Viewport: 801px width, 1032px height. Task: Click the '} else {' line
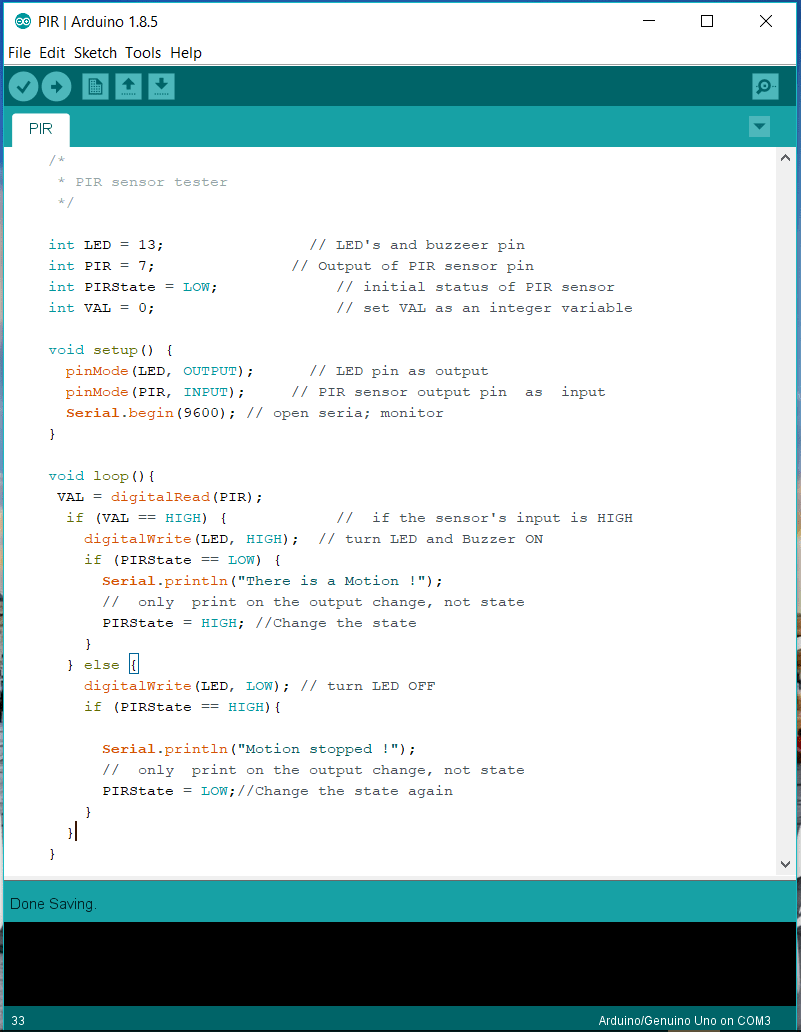tap(103, 665)
